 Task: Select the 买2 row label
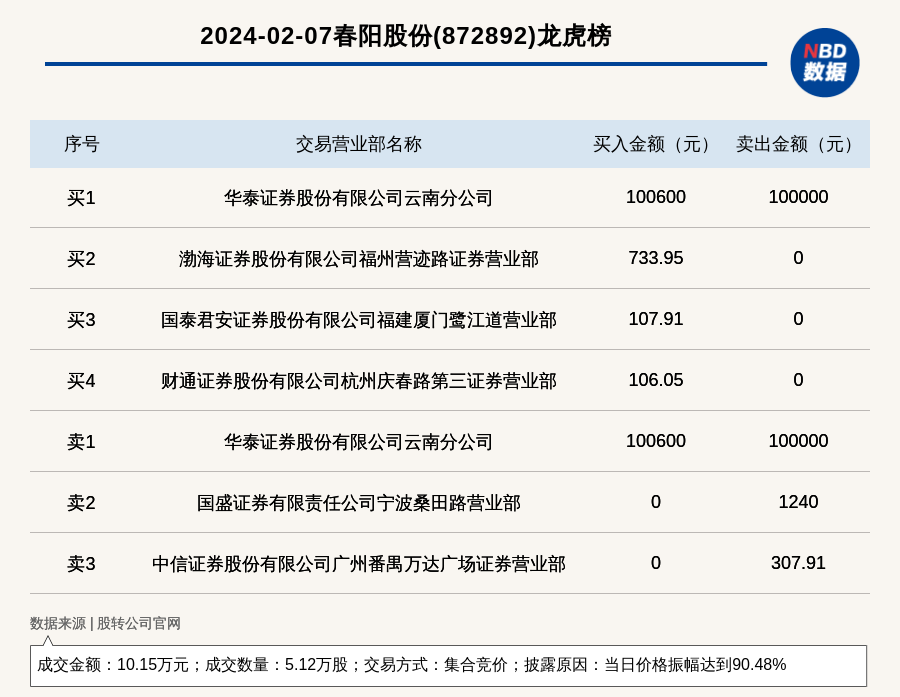pyautogui.click(x=81, y=259)
